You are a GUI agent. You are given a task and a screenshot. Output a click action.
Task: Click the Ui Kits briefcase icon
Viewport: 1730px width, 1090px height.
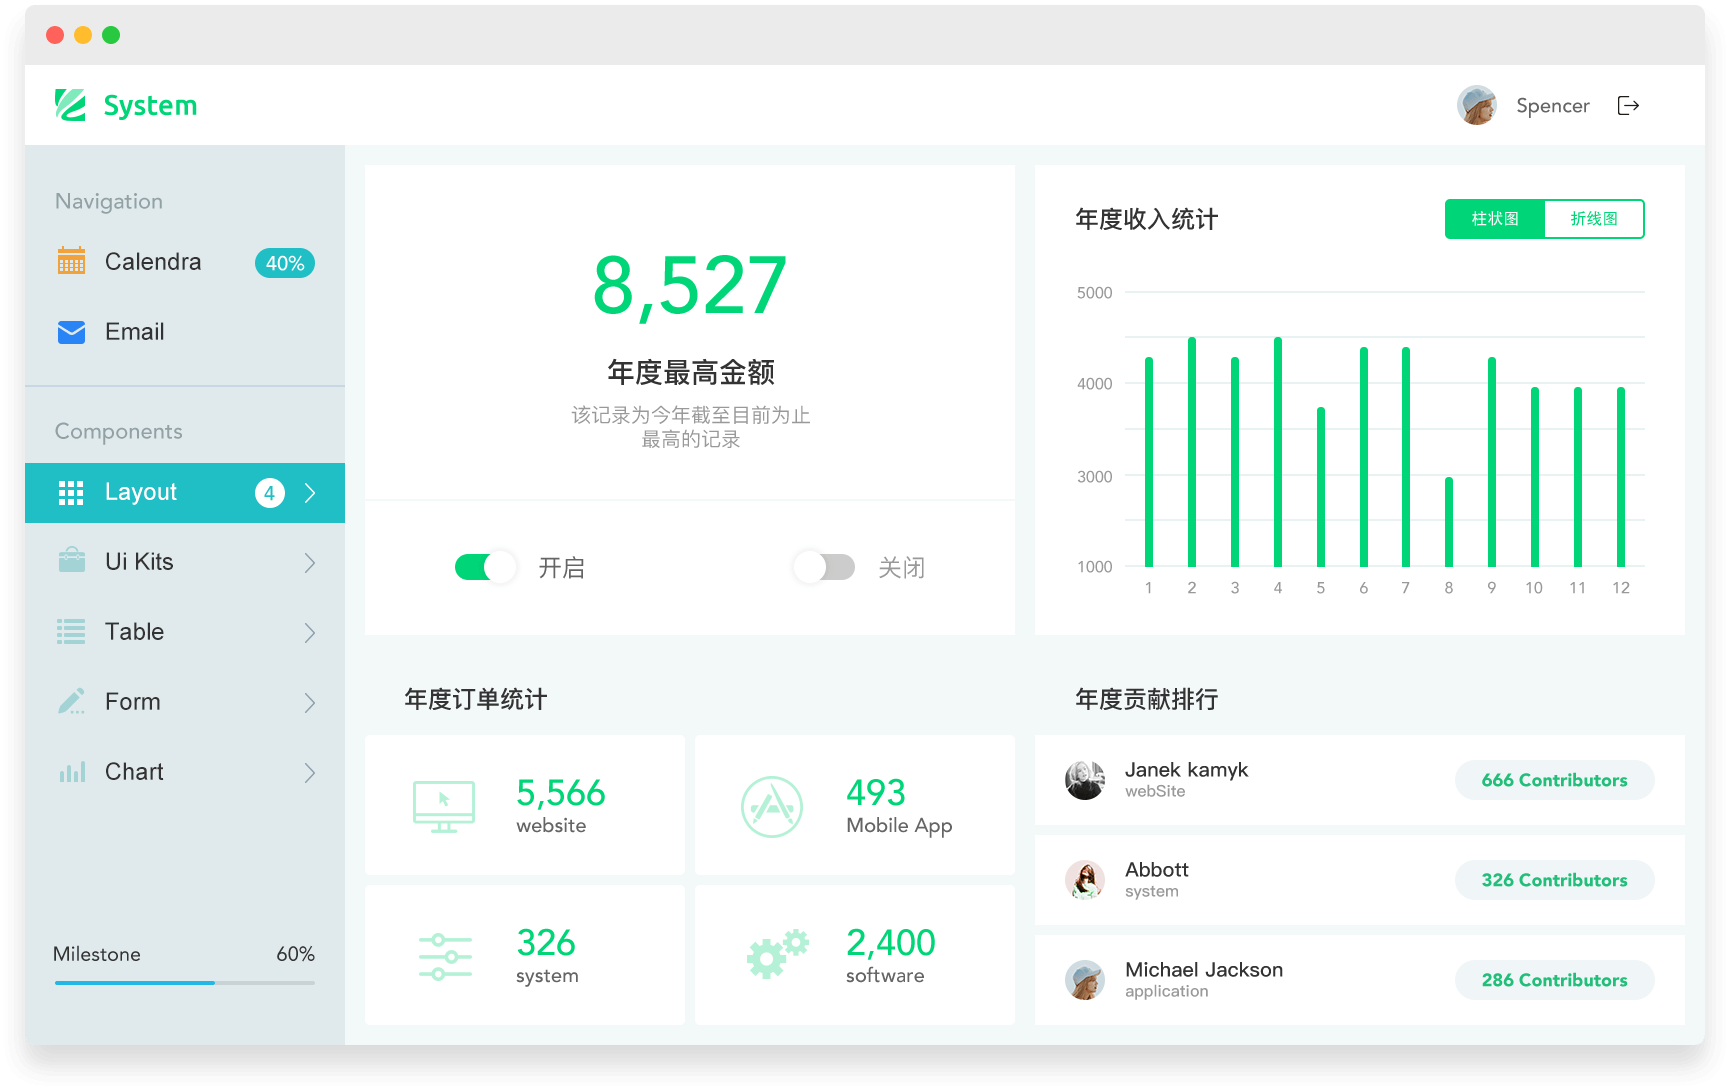pyautogui.click(x=71, y=561)
